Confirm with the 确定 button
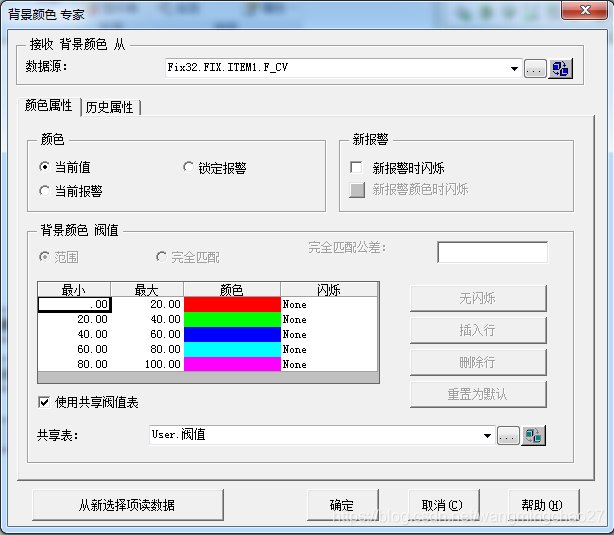This screenshot has width=614, height=535. coord(342,505)
